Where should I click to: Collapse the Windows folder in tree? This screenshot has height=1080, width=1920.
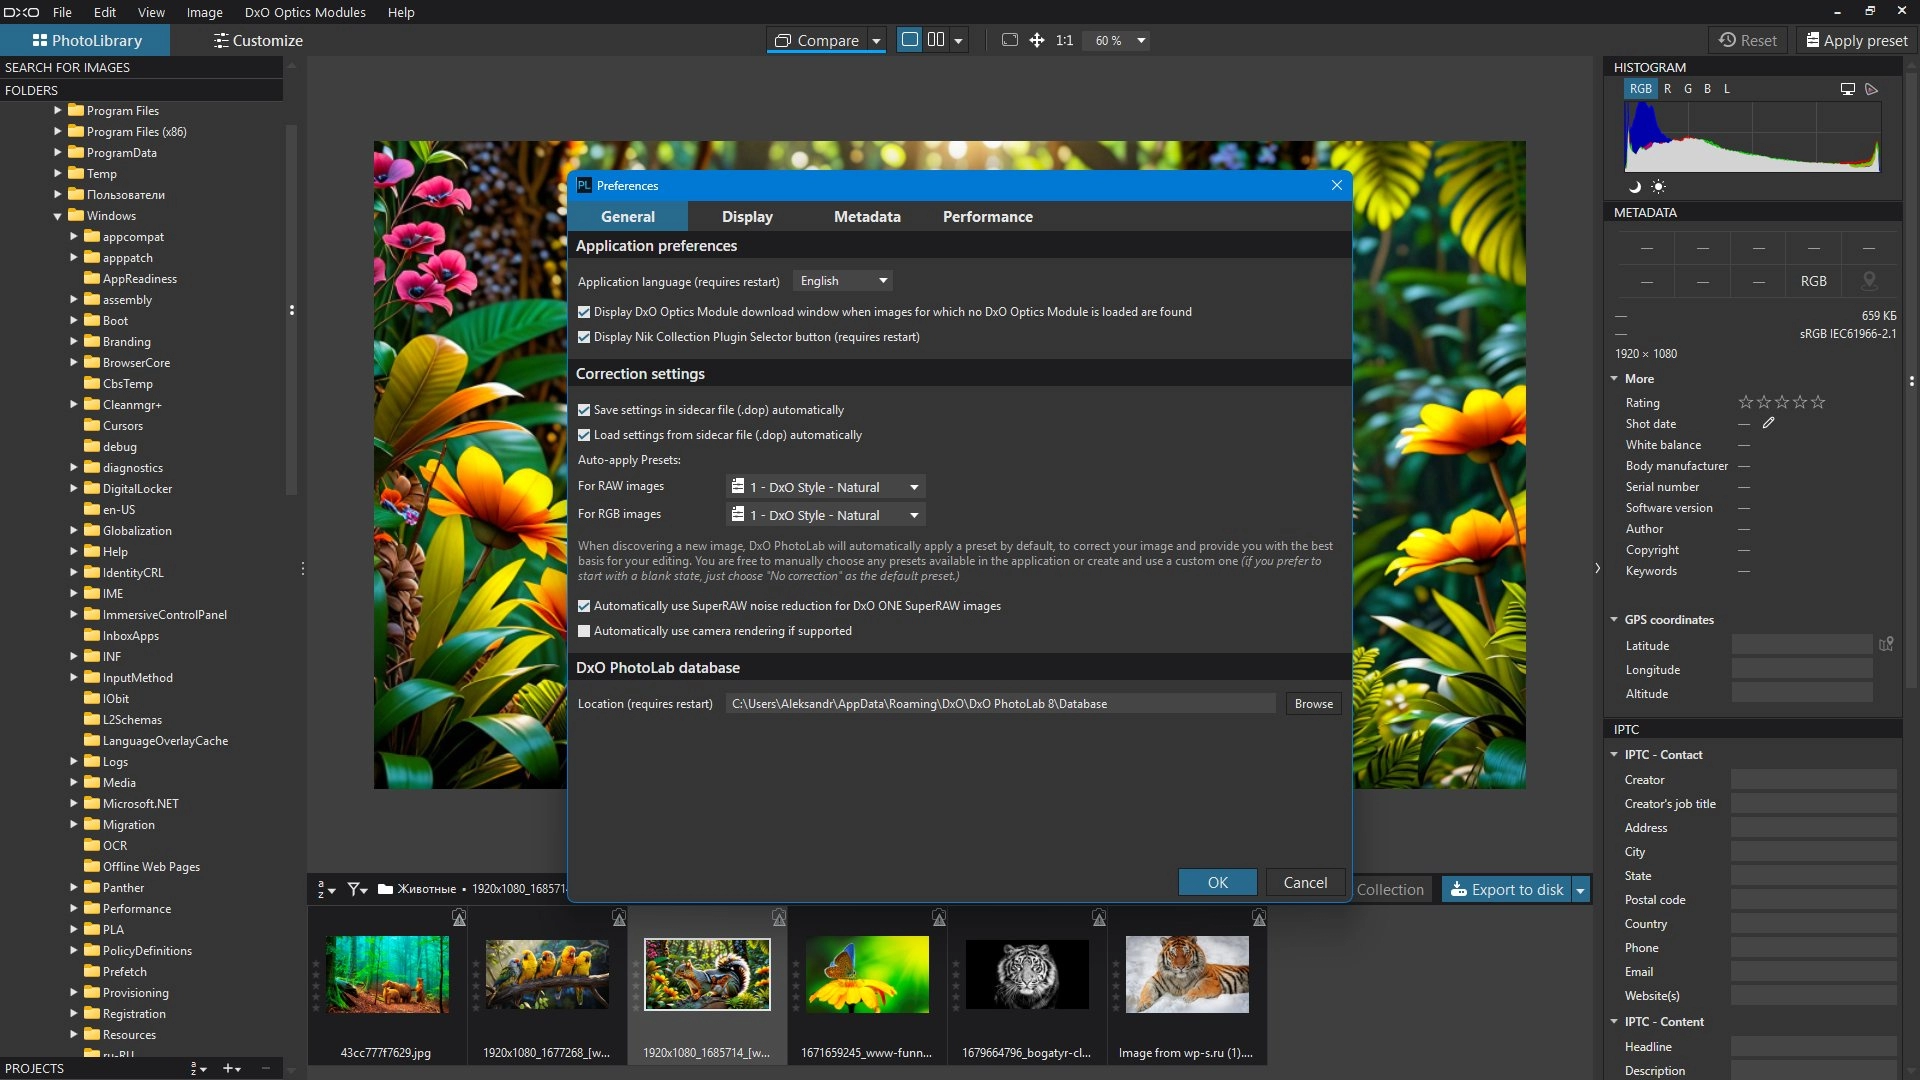click(57, 216)
